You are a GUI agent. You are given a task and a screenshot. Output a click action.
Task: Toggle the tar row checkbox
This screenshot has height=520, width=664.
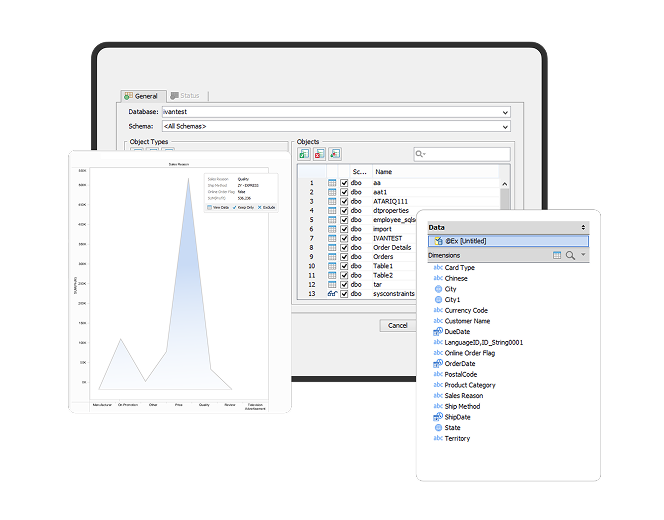(x=344, y=285)
